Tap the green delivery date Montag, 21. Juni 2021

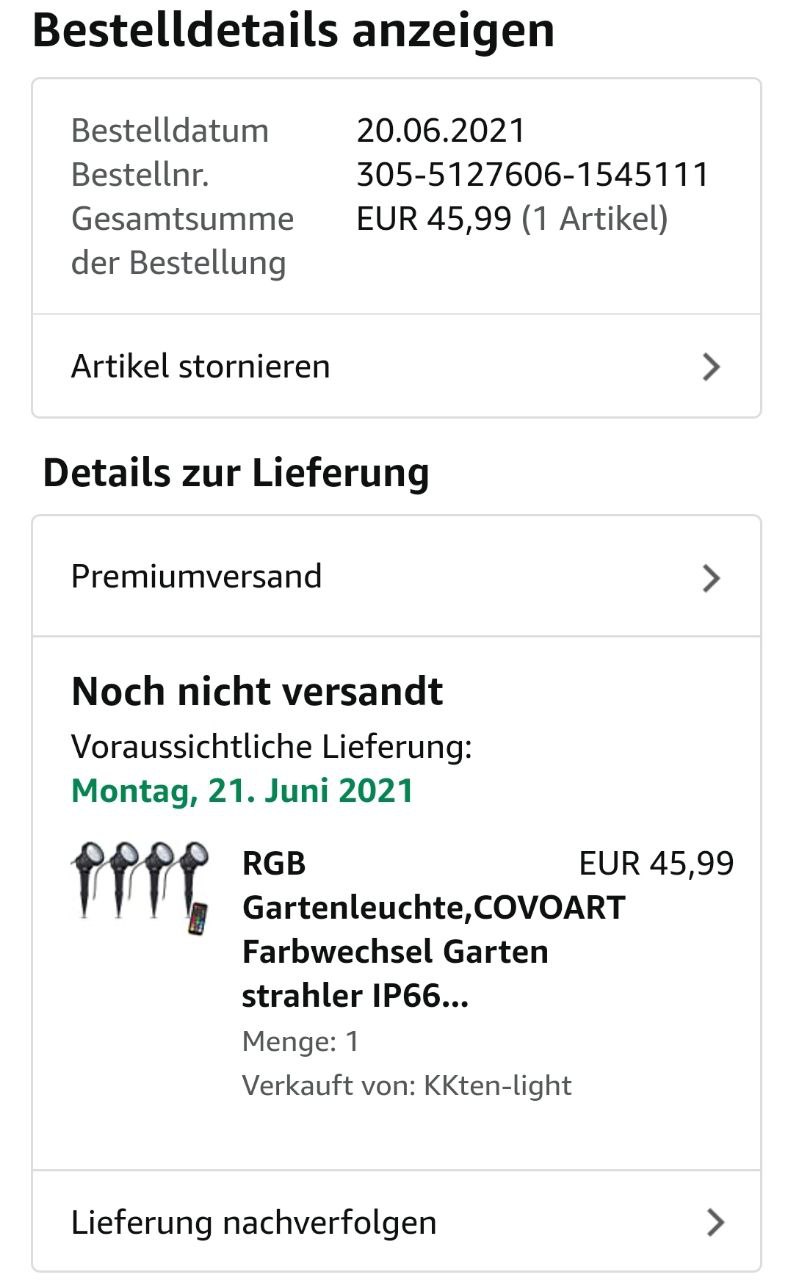click(242, 791)
